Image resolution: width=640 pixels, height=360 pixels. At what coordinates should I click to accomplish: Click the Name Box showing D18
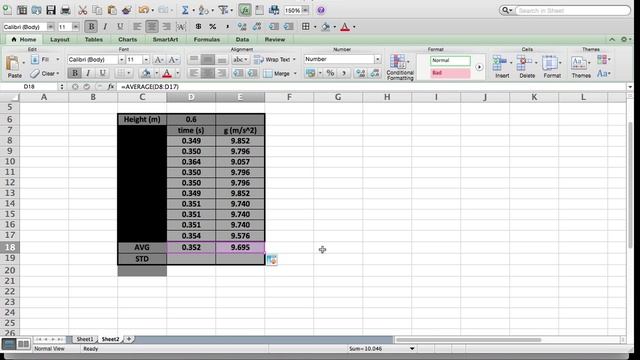tap(29, 87)
